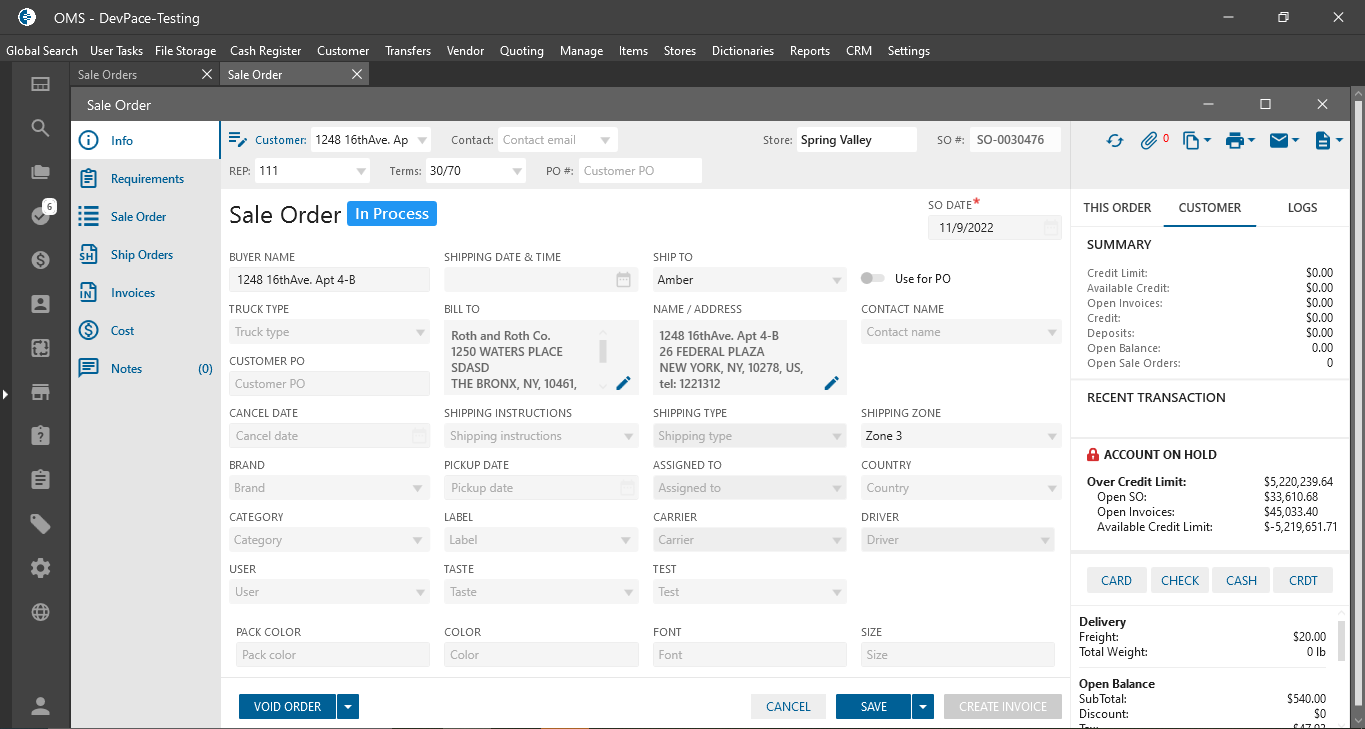
Task: Open the settings gear icon in left sidebar
Action: point(40,568)
